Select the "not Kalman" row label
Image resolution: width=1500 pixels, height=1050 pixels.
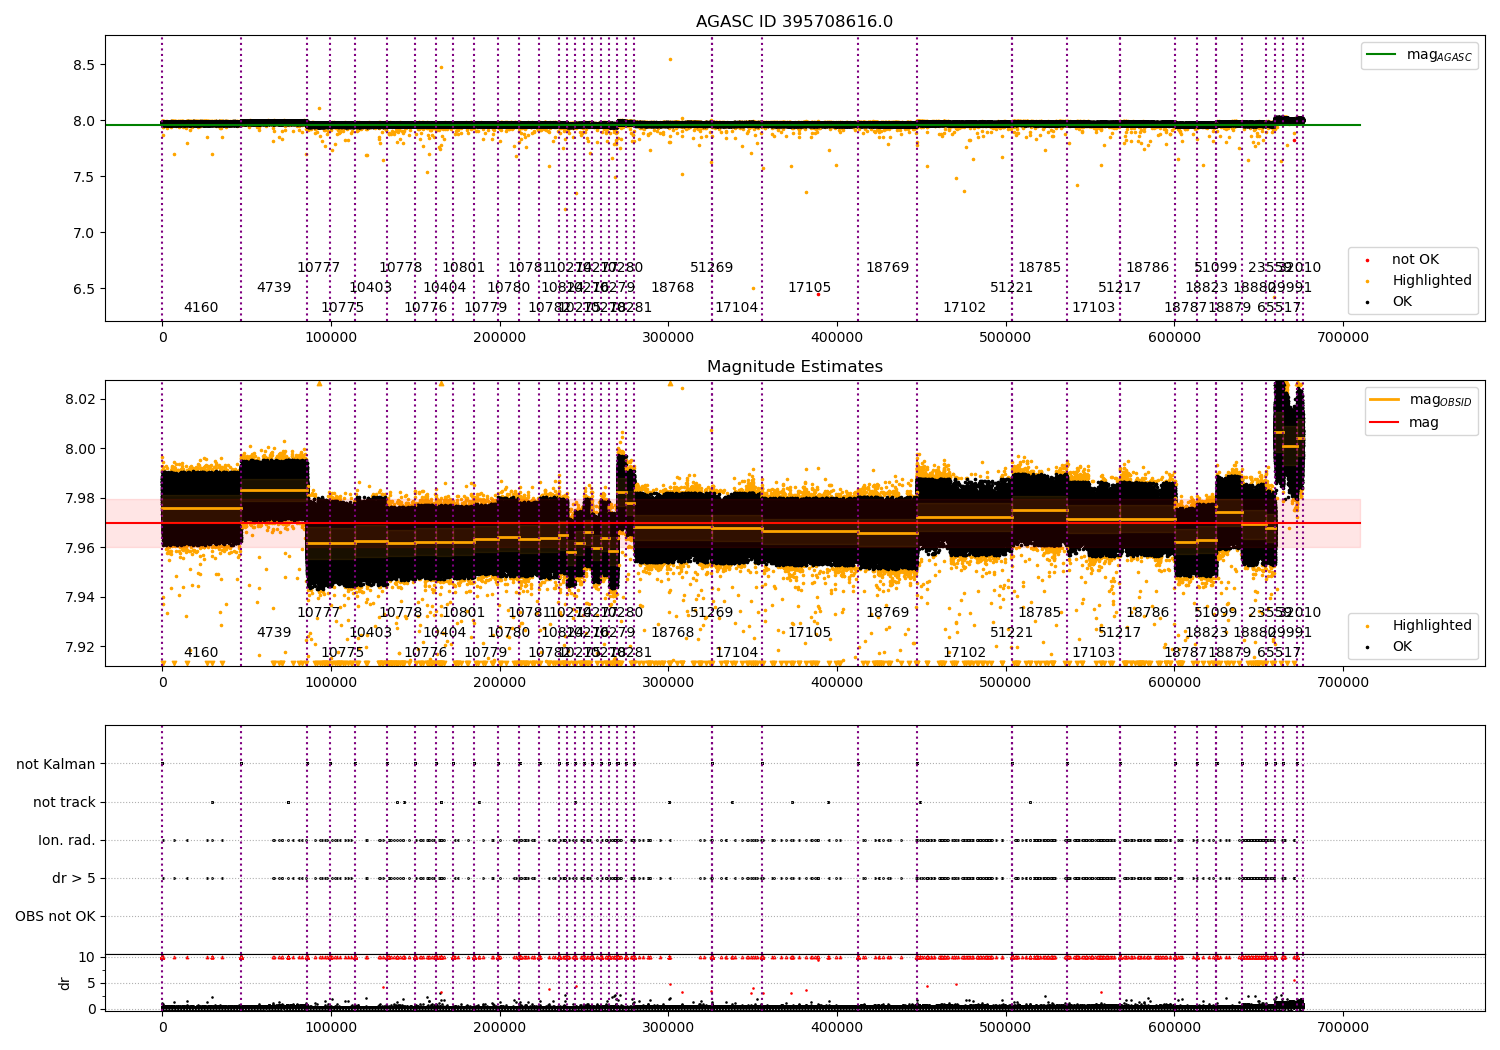pyautogui.click(x=56, y=764)
